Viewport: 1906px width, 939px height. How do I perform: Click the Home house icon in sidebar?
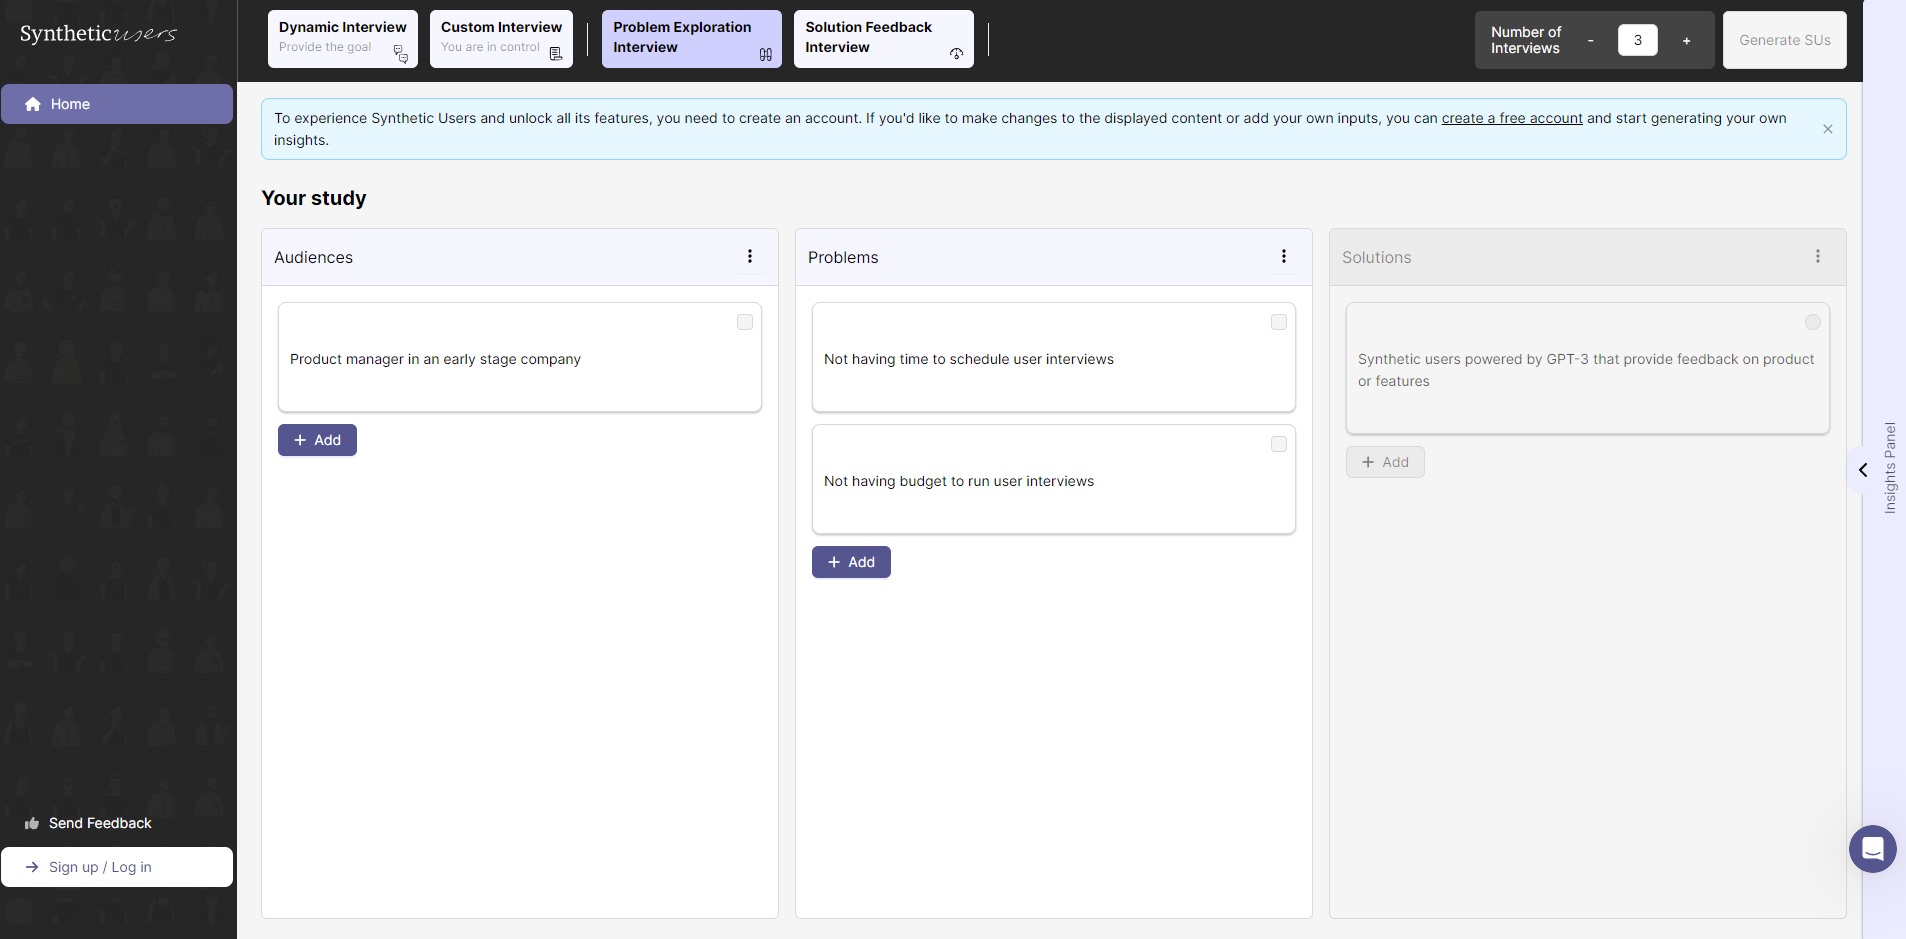(33, 104)
